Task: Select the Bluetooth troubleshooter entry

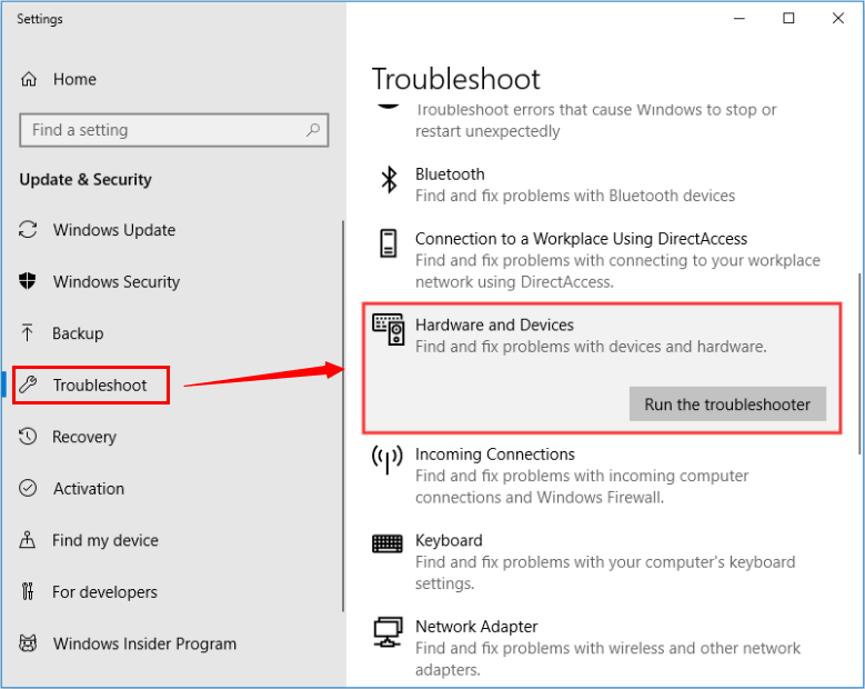Action: (450, 174)
